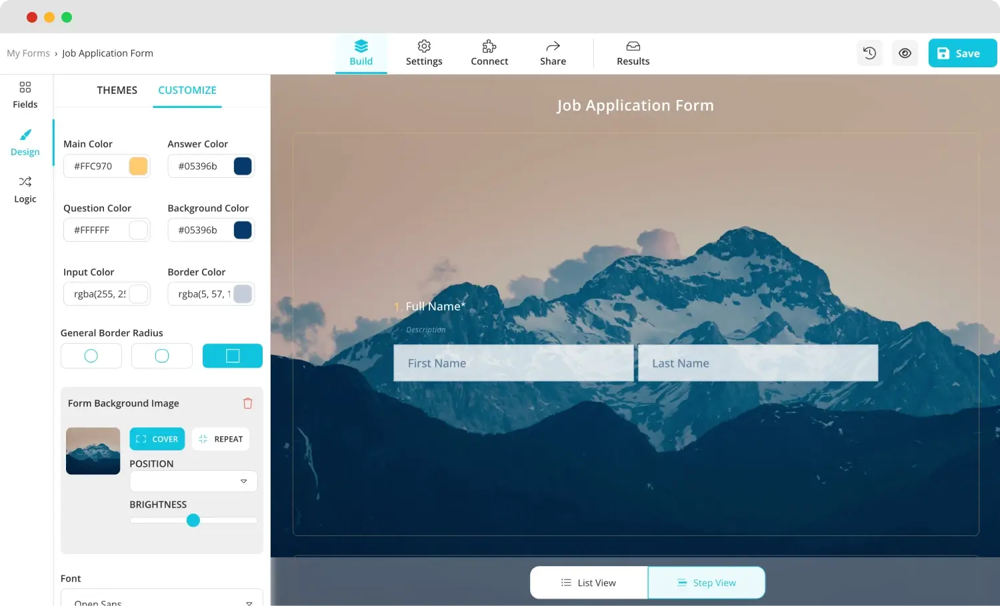Save the form

[x=961, y=54]
